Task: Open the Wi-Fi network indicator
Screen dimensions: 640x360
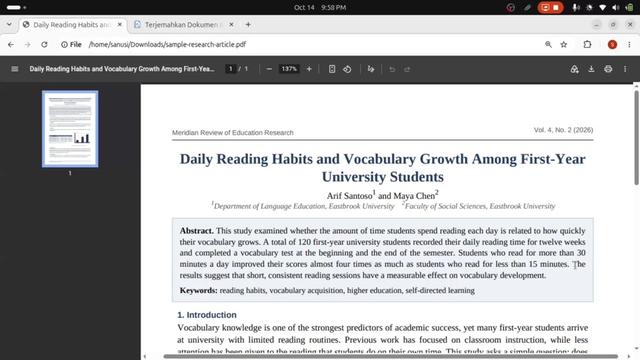Action: [x=602, y=7]
